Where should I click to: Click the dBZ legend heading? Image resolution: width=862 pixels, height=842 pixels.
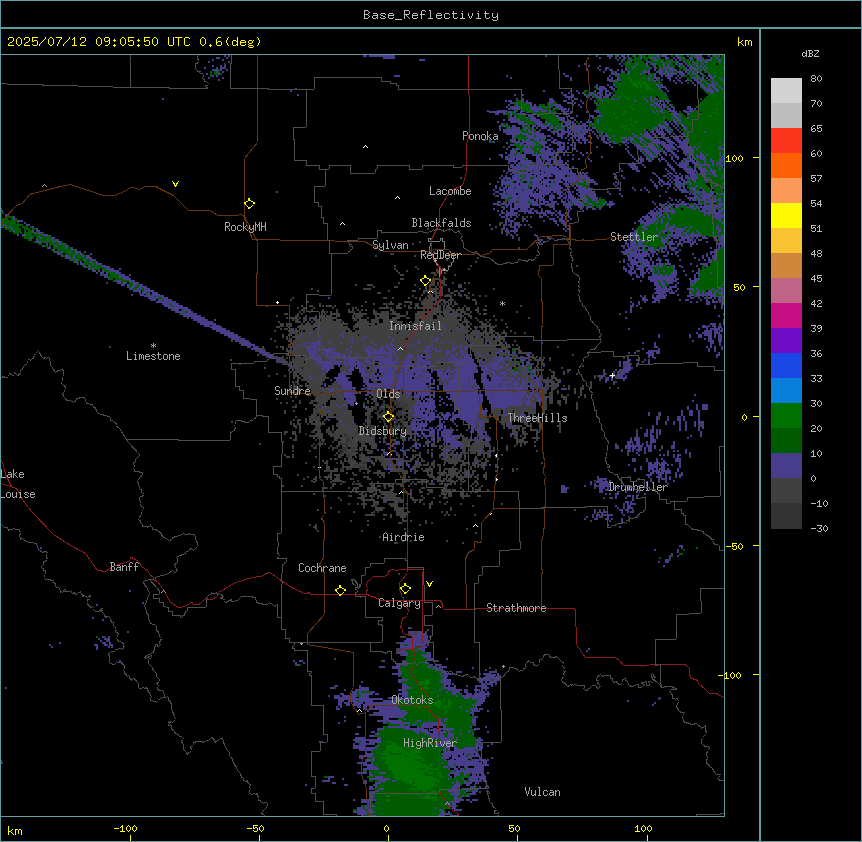[x=810, y=53]
